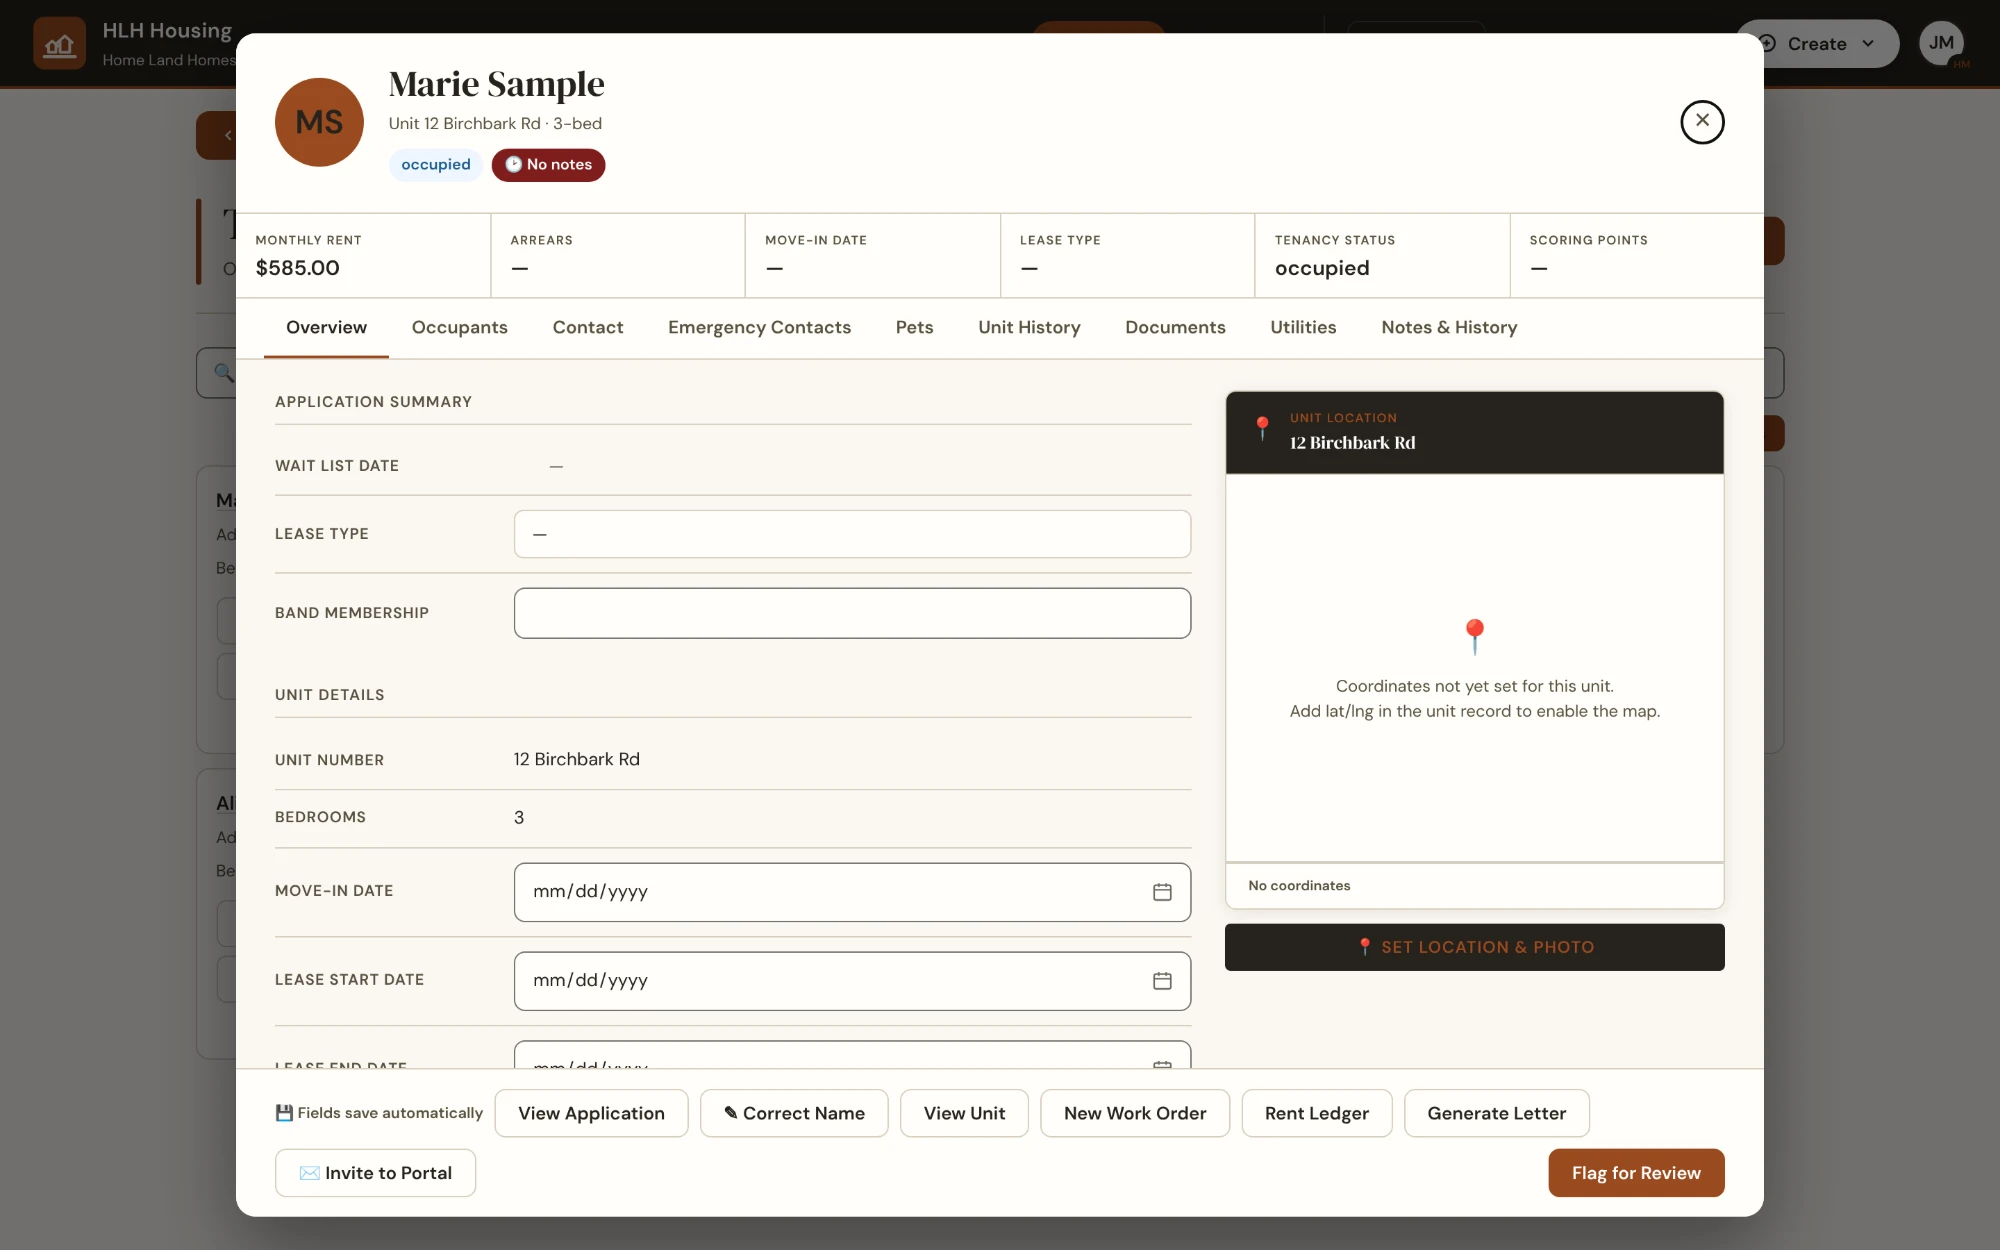Screen dimensions: 2000x1250
Task: Go to the Unit History tab
Action: (1029, 327)
